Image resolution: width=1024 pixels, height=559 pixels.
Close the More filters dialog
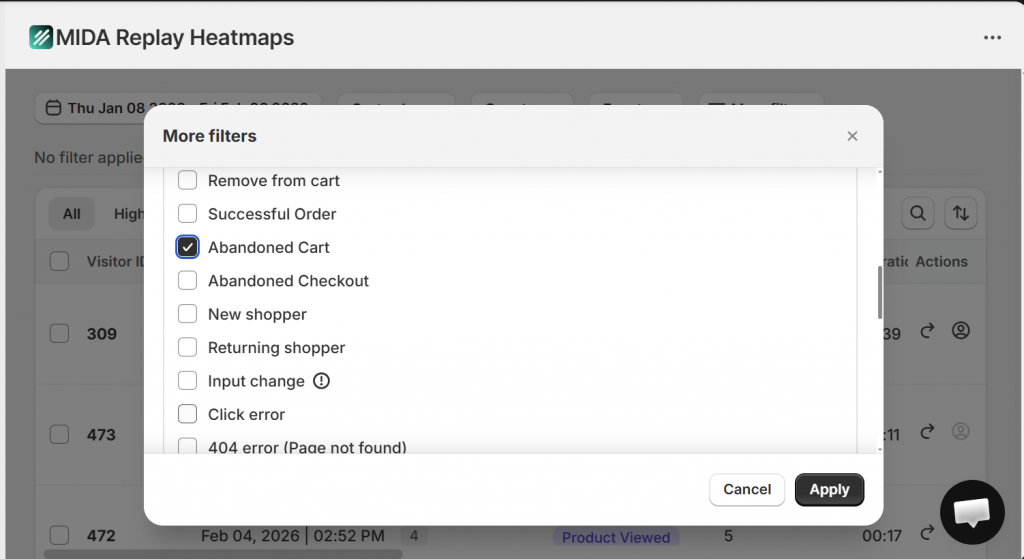(x=852, y=136)
